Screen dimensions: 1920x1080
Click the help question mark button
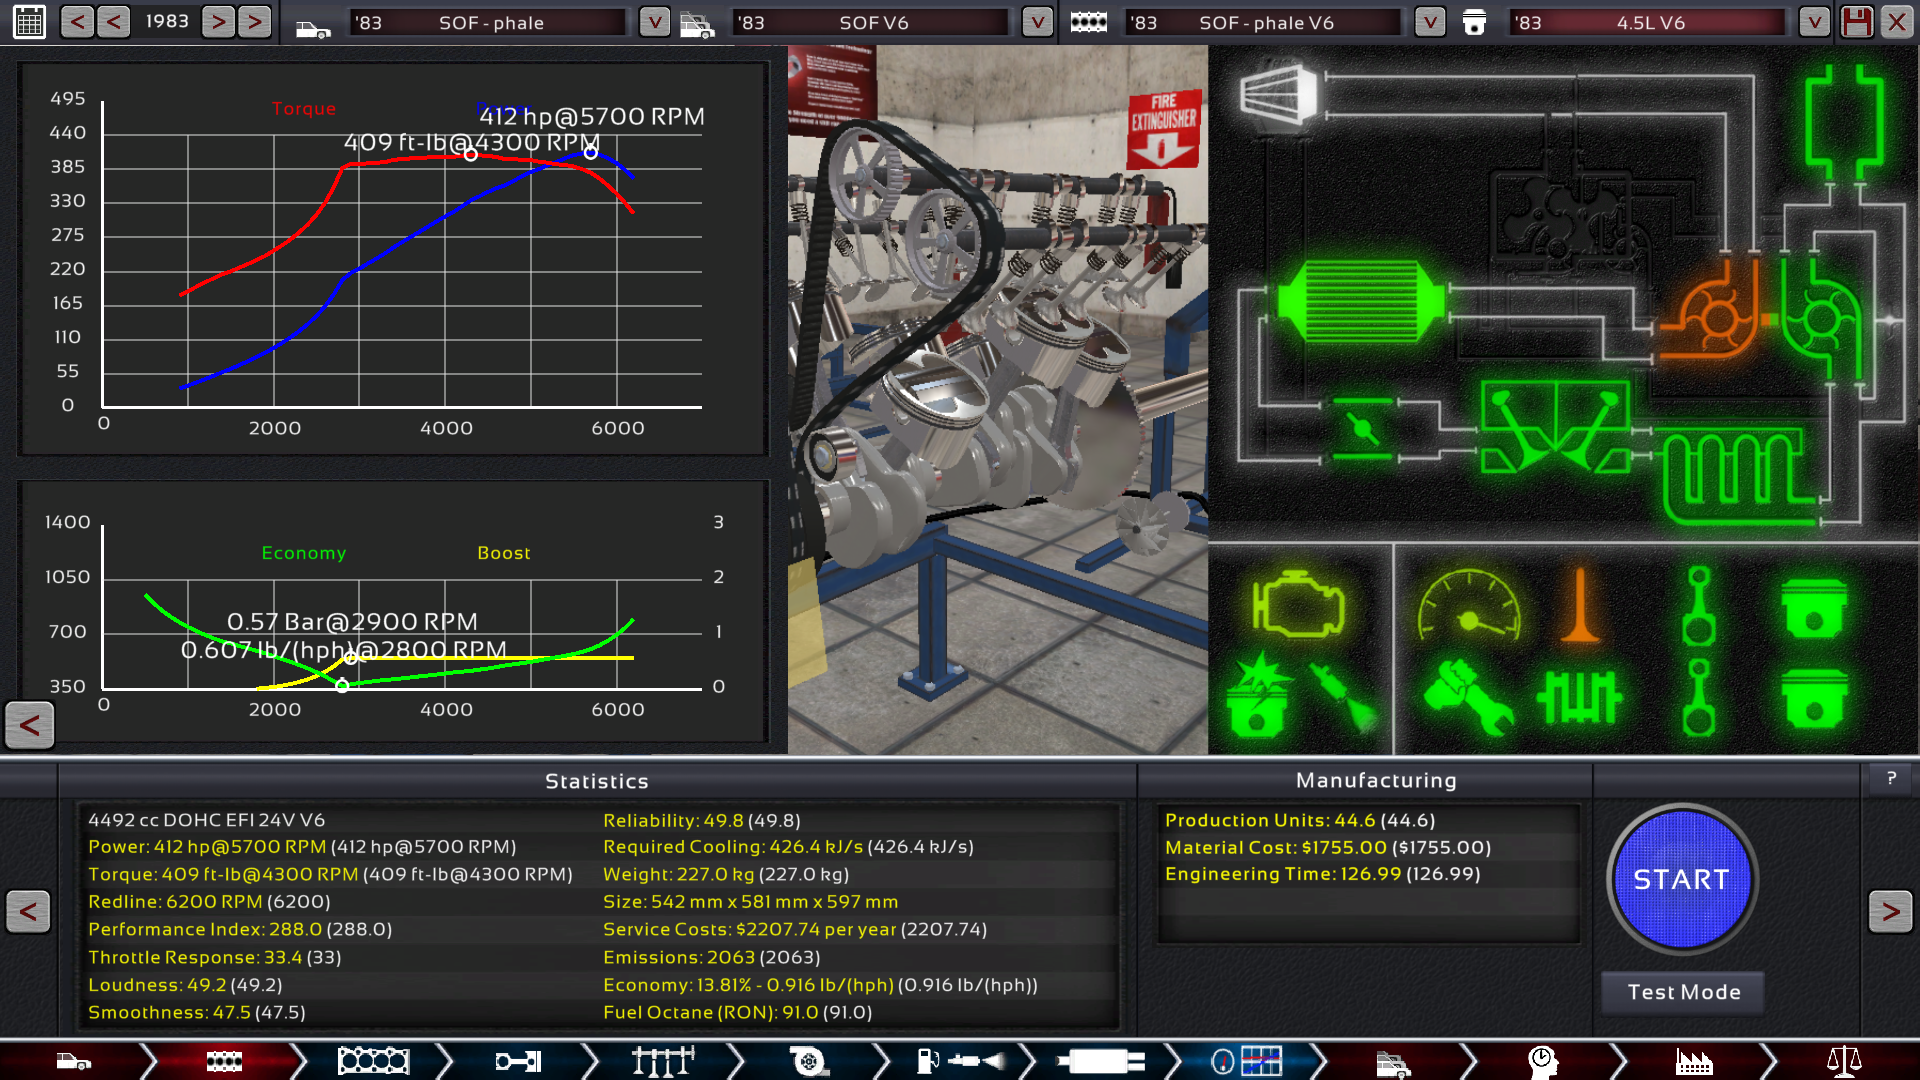point(1891,779)
